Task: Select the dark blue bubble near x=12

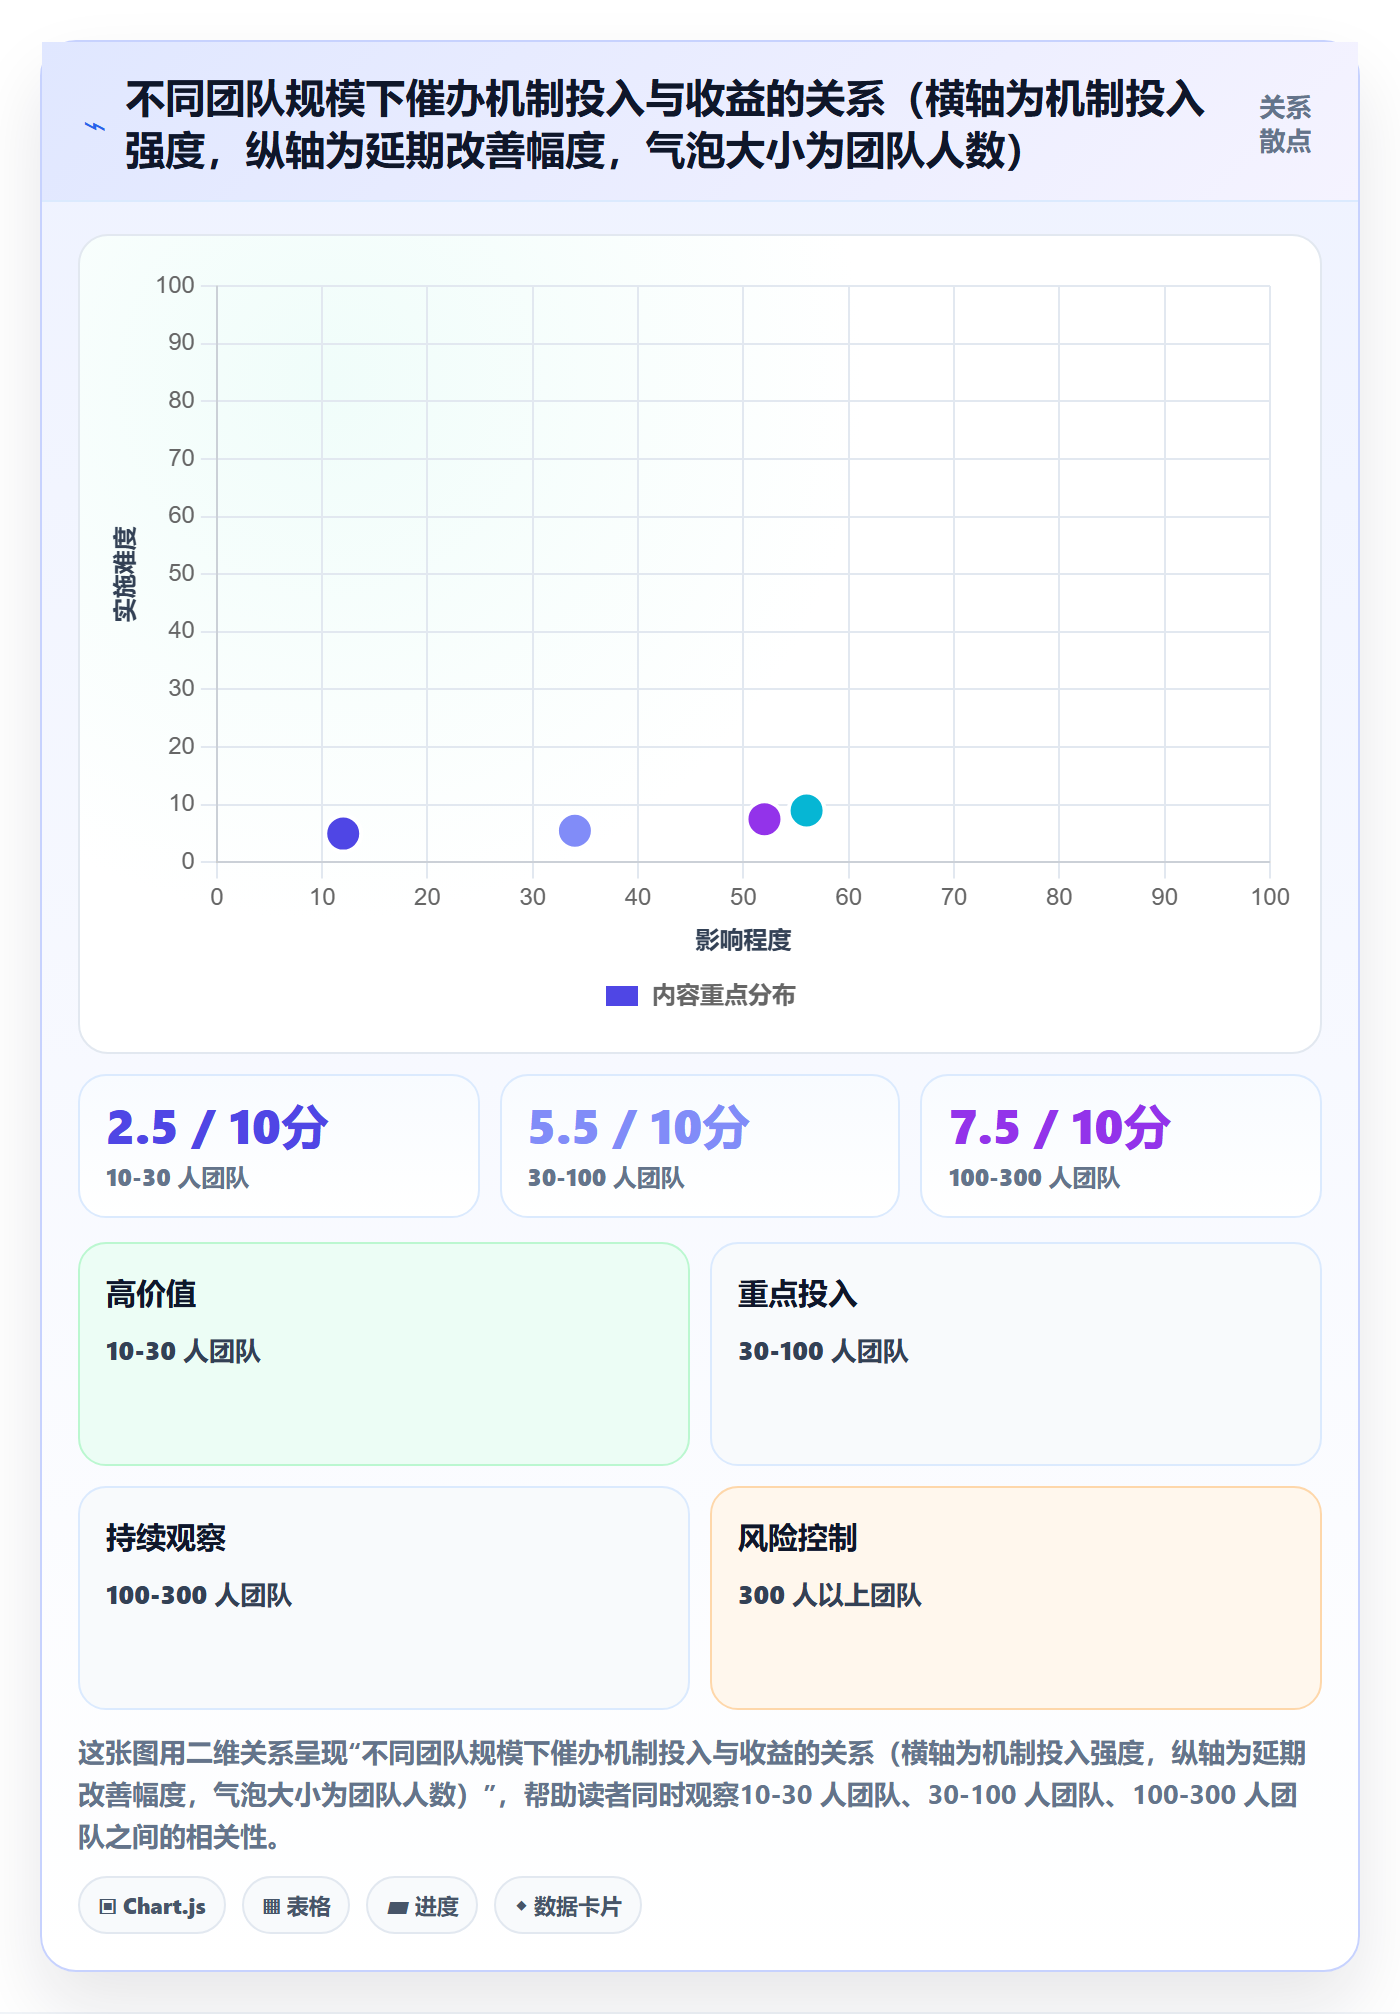Action: pos(343,833)
